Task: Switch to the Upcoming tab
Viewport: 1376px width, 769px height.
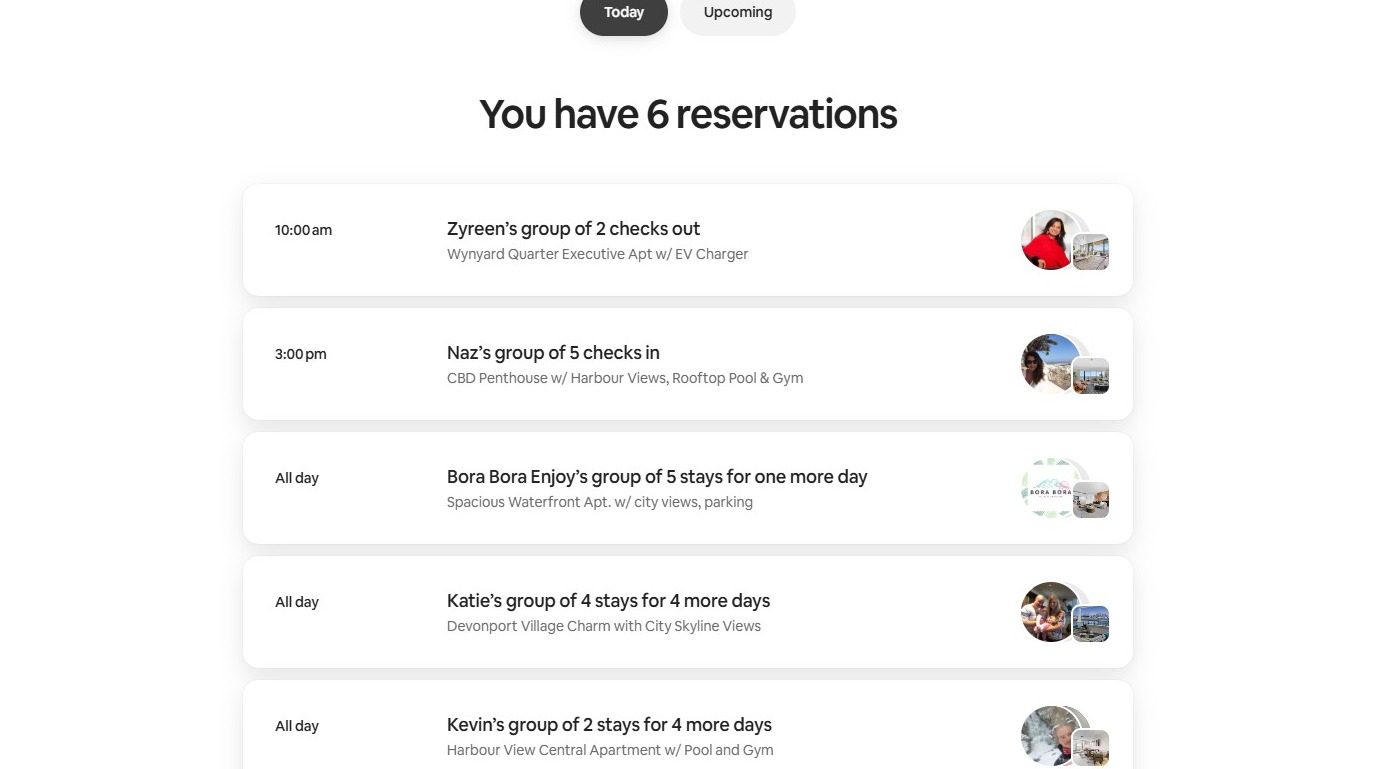Action: tap(738, 13)
